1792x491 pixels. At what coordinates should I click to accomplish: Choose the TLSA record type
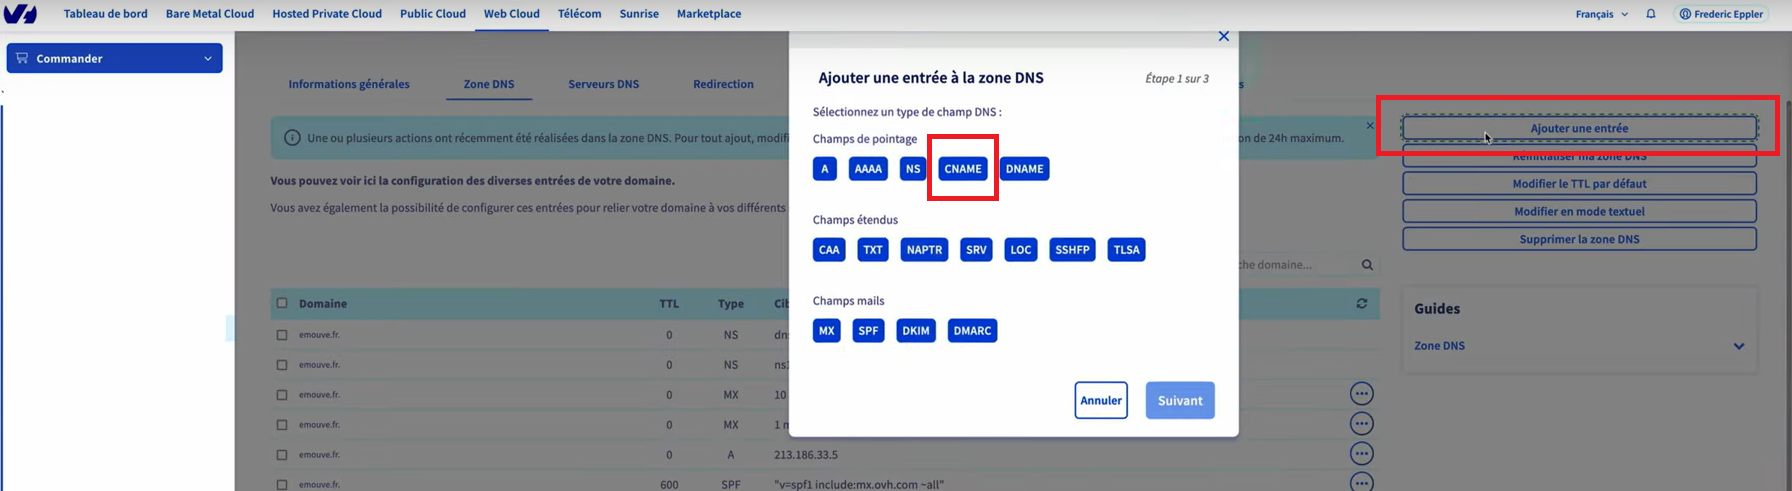click(x=1127, y=250)
